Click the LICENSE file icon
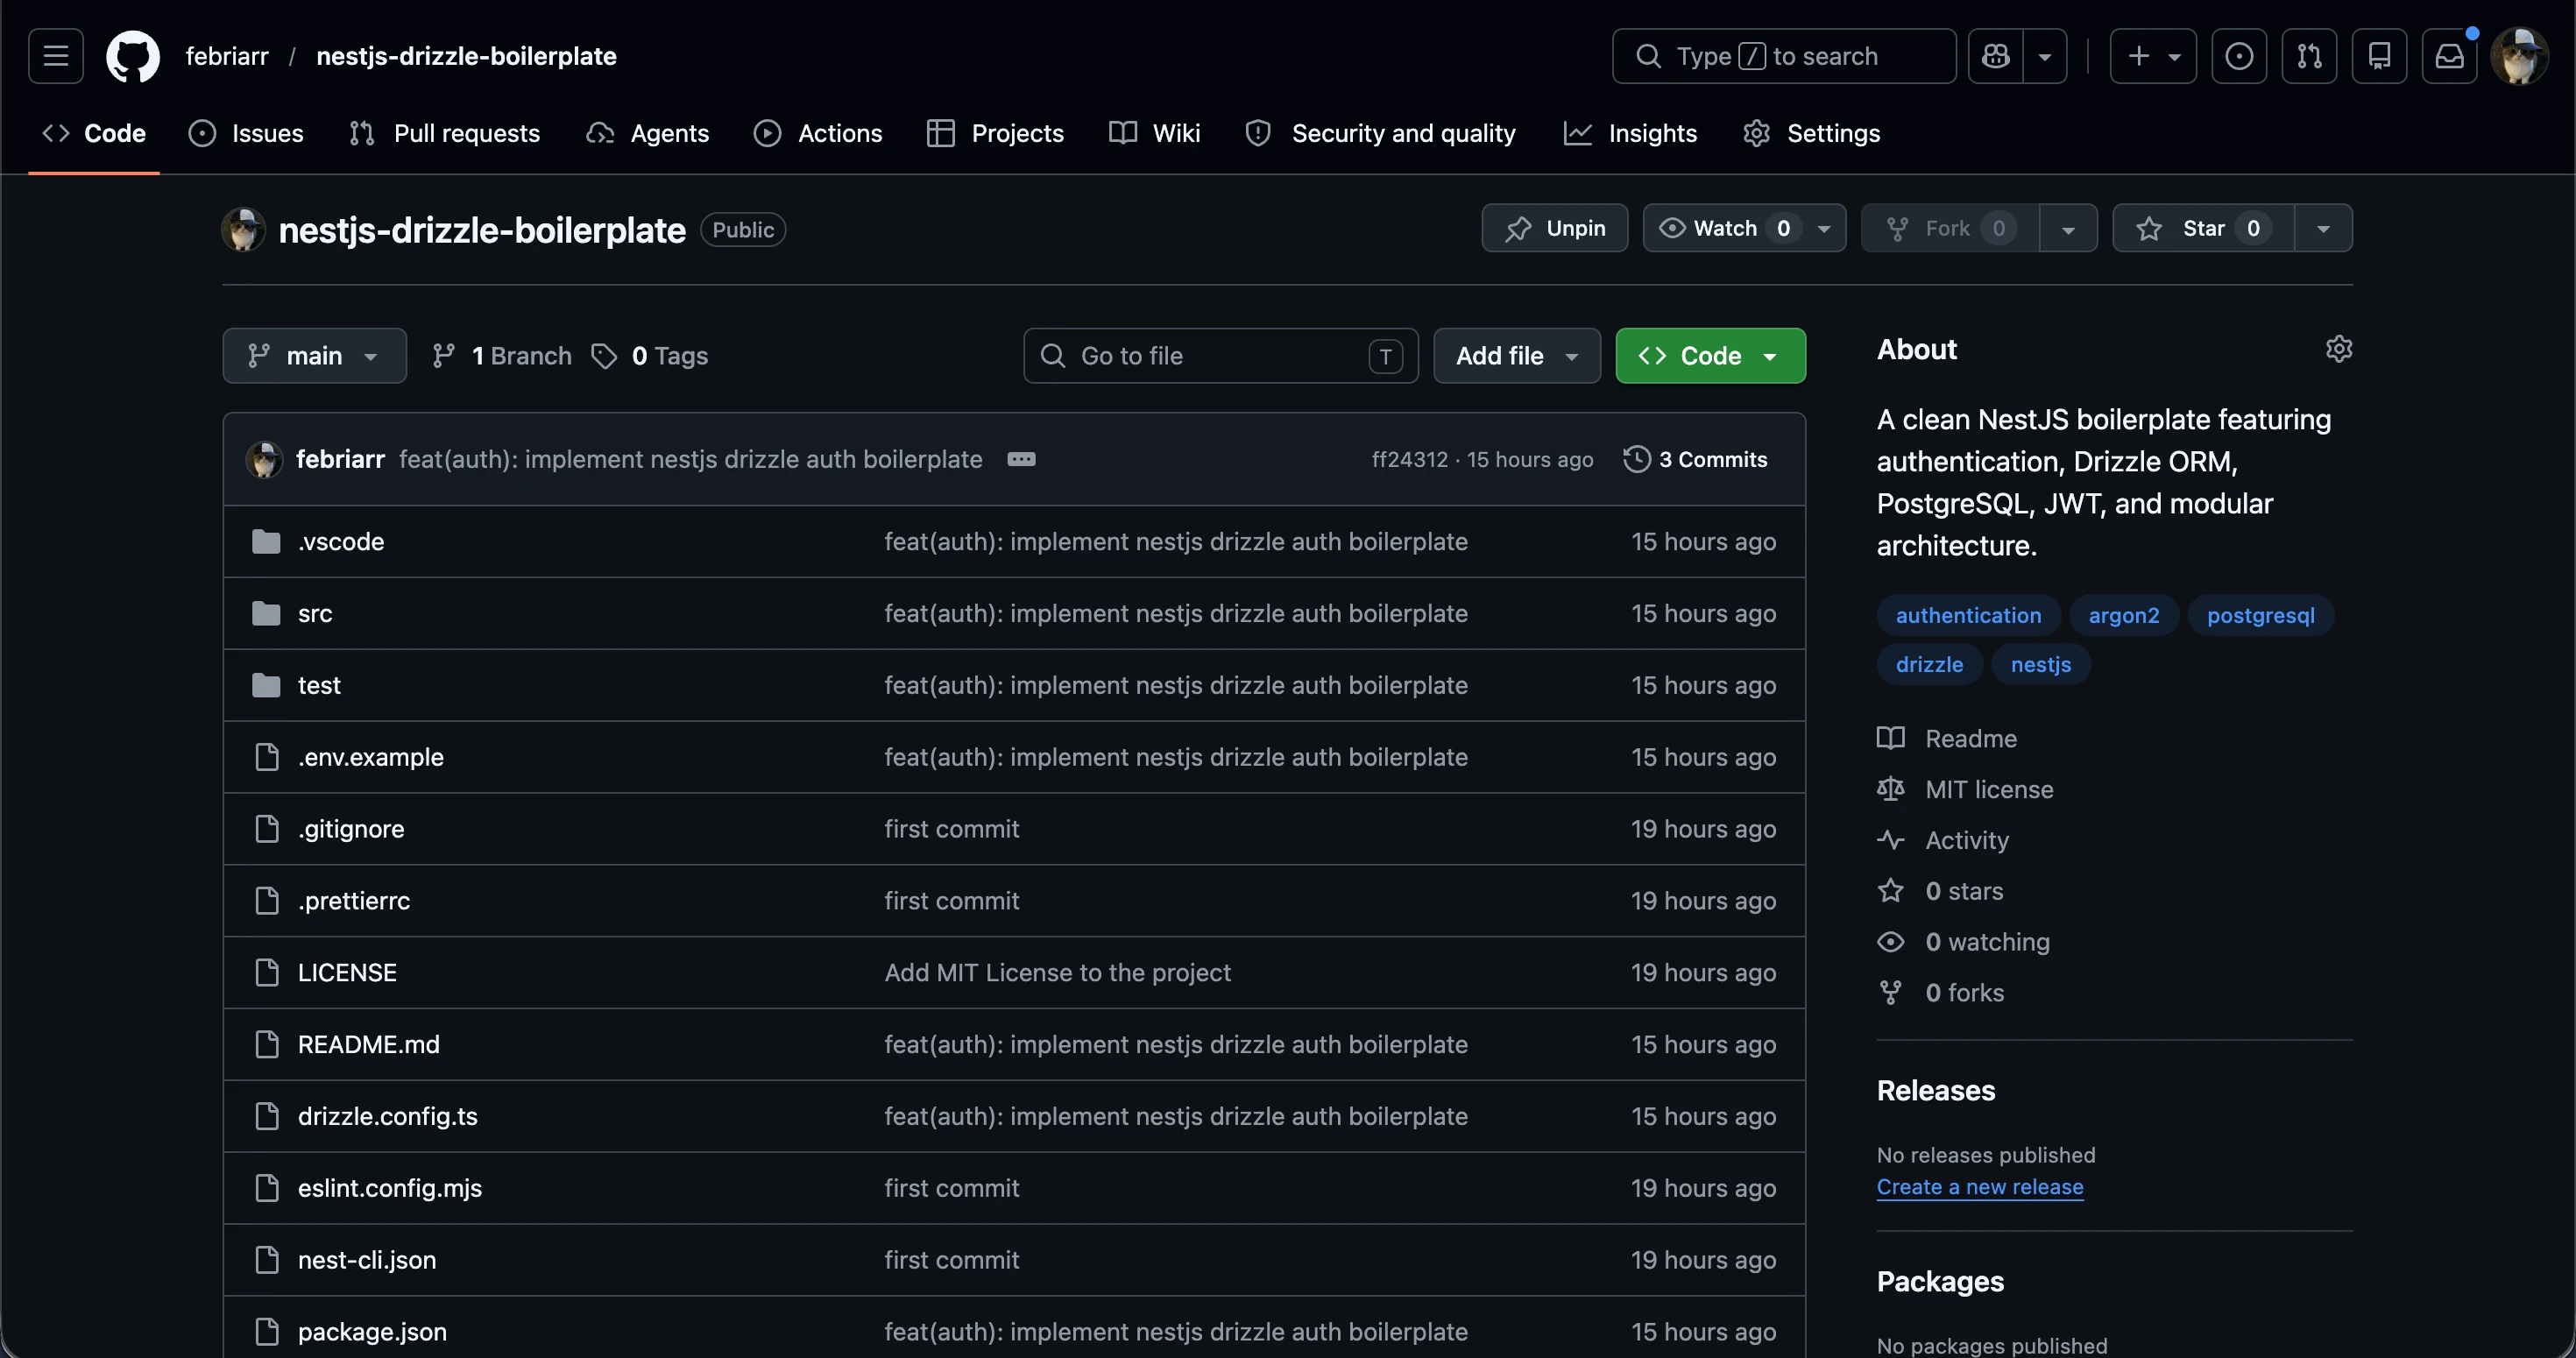2576x1358 pixels. 267,972
